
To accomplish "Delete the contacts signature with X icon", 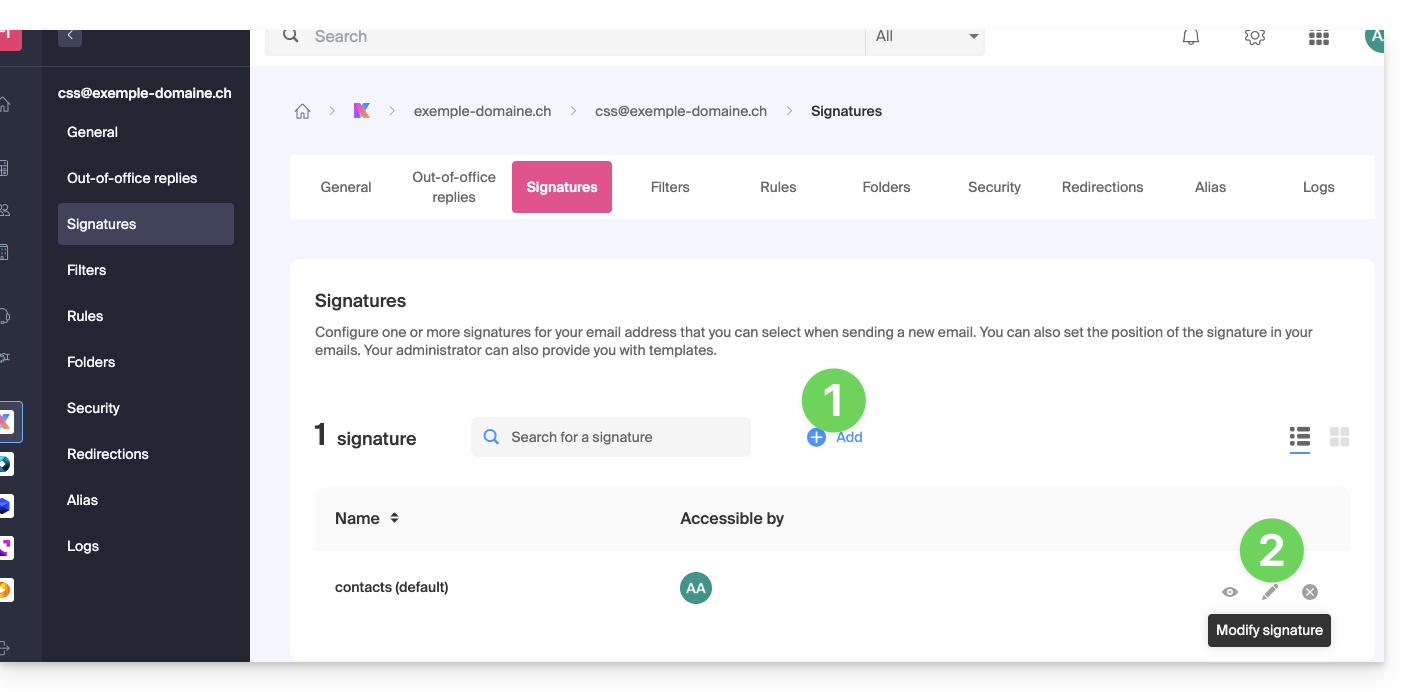I will [x=1310, y=592].
